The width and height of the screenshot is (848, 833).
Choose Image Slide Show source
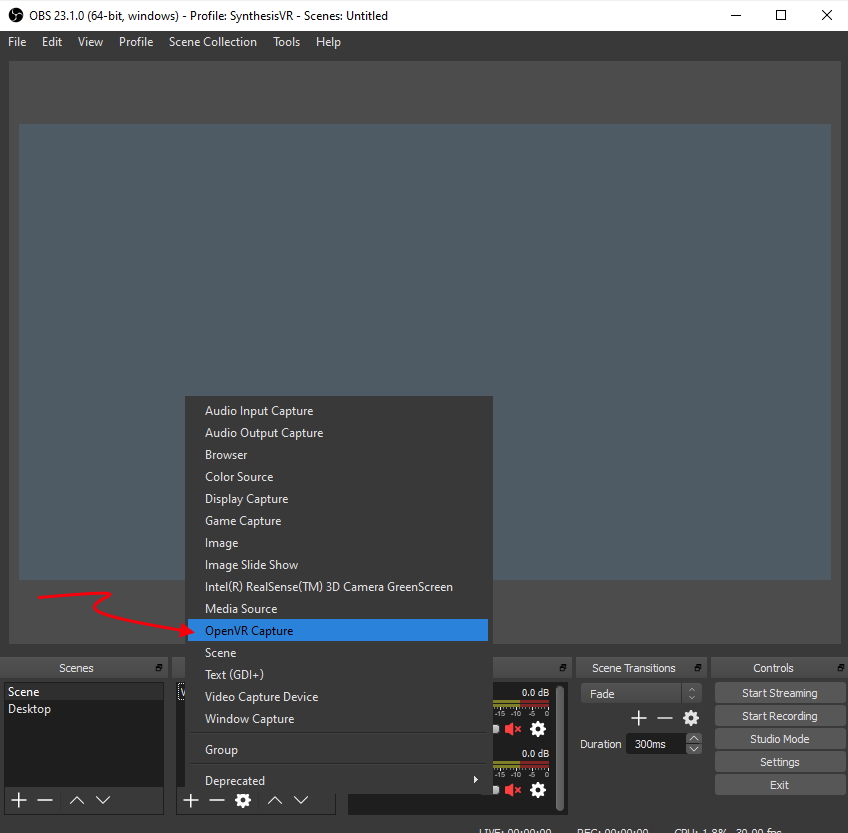tap(338, 565)
